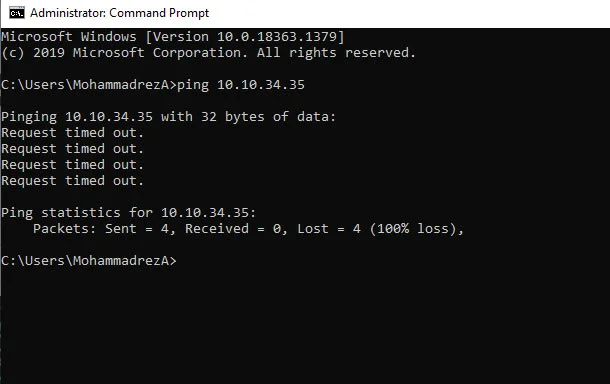Click the Microsoft Corporation copyright line
The height and width of the screenshot is (384, 610).
tap(209, 53)
